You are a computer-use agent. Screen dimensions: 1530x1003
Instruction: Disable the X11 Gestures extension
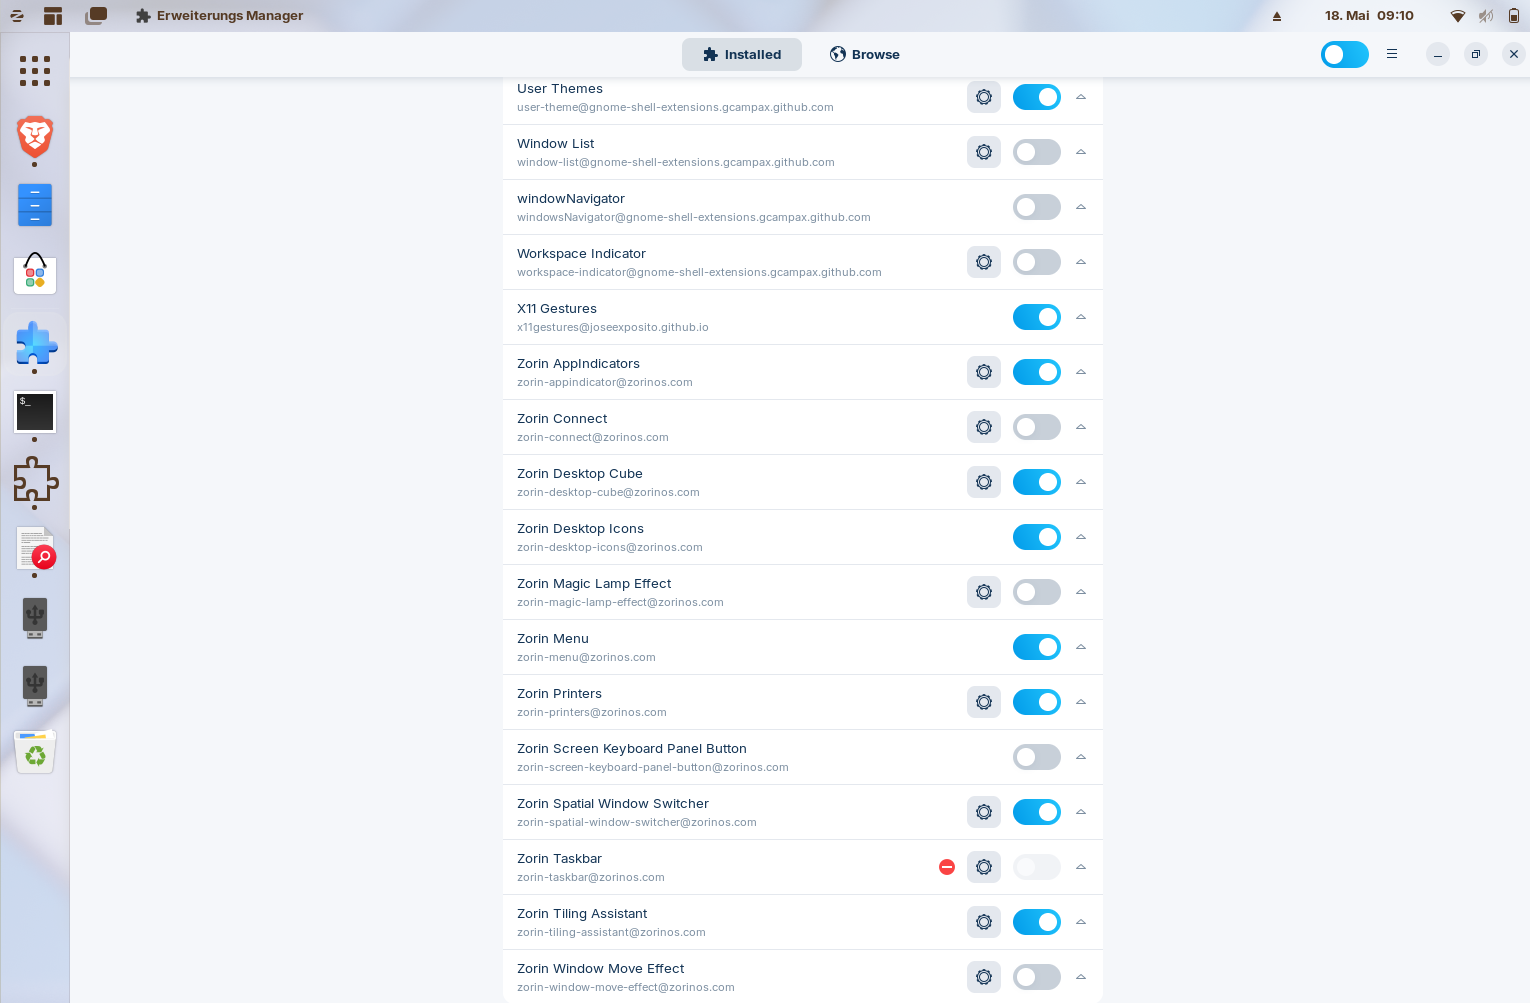1037,317
